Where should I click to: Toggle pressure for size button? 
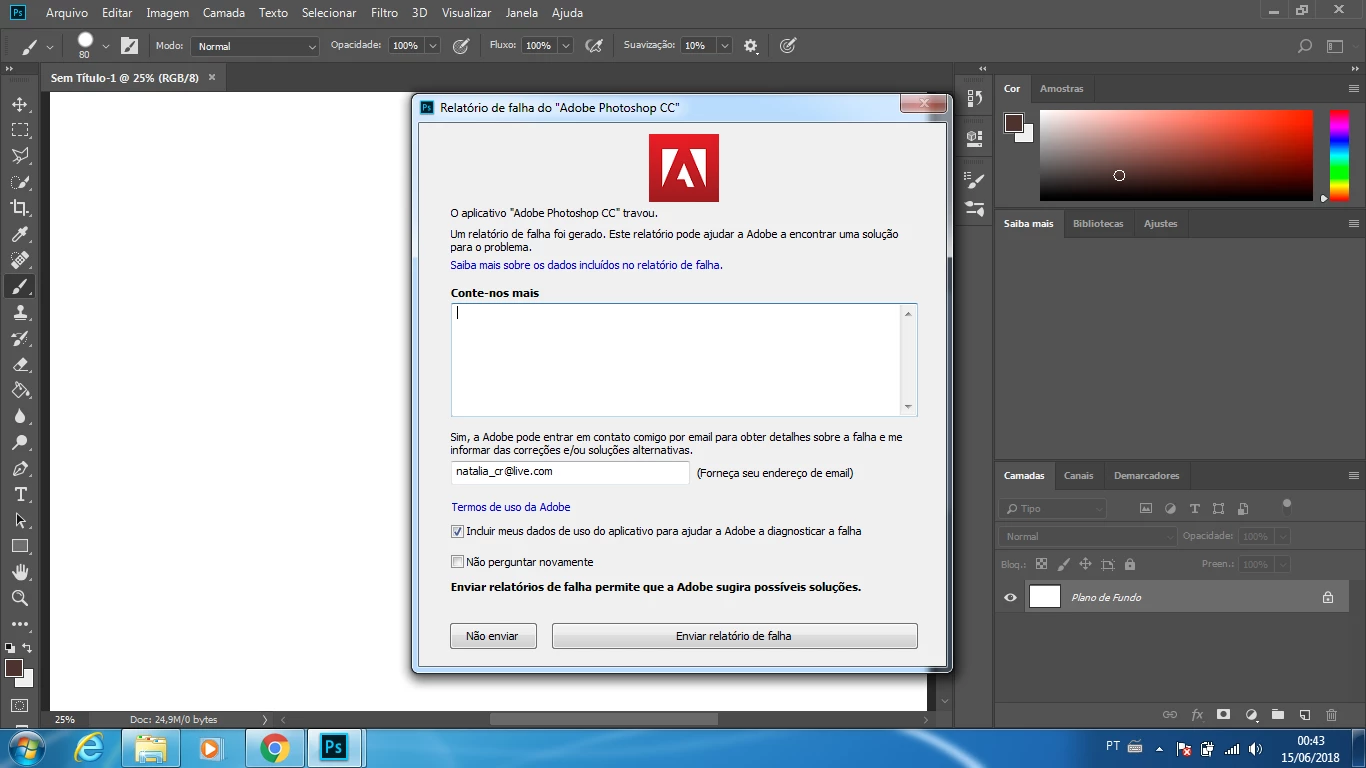(x=788, y=46)
